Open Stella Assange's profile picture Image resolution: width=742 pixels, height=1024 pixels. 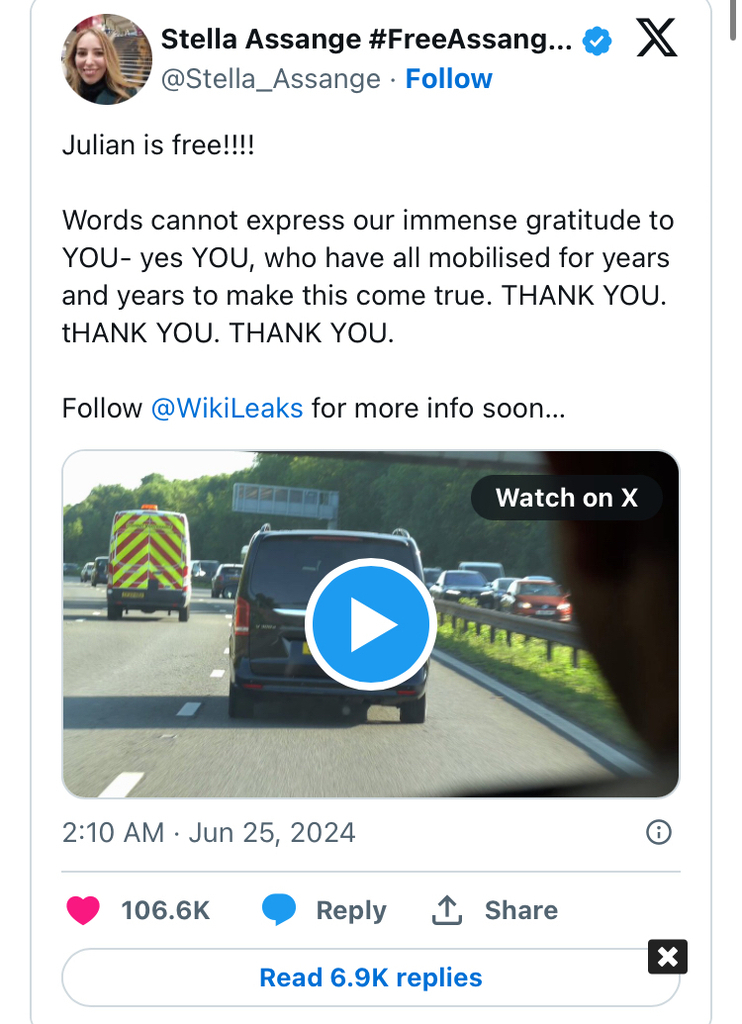(106, 59)
